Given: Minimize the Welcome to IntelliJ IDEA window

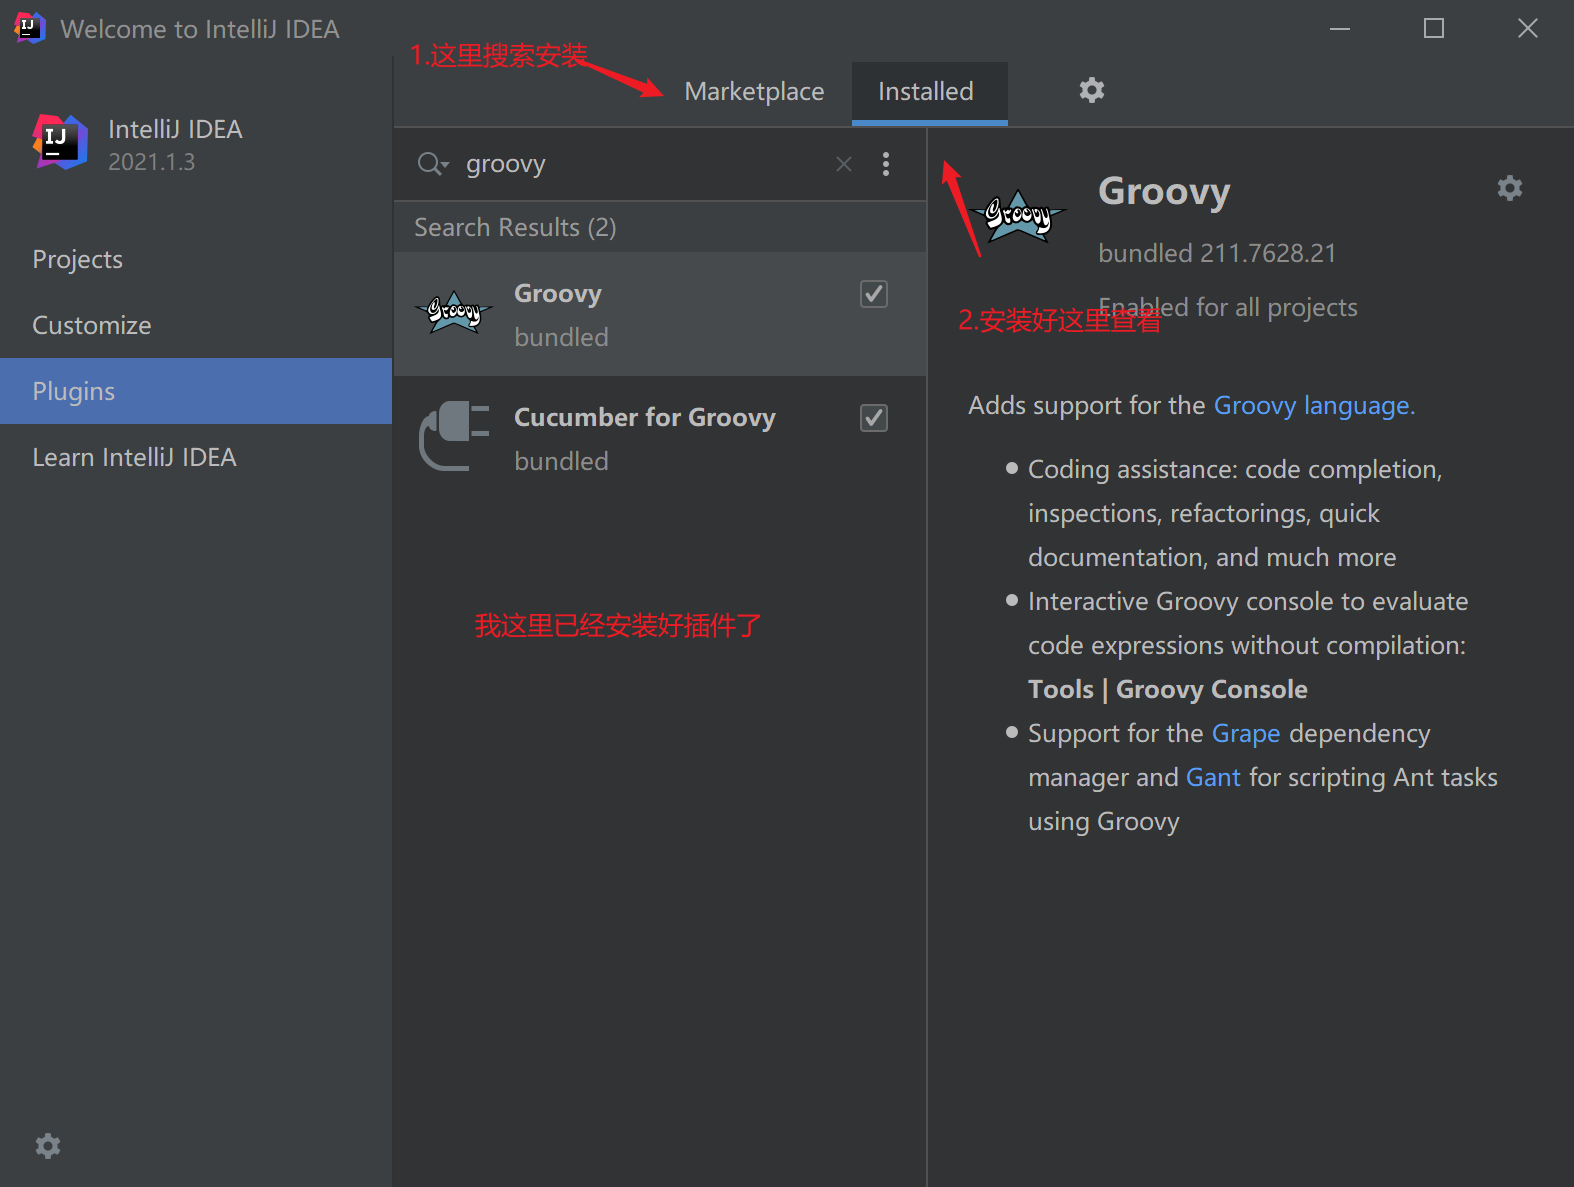Looking at the screenshot, I should point(1340,28).
